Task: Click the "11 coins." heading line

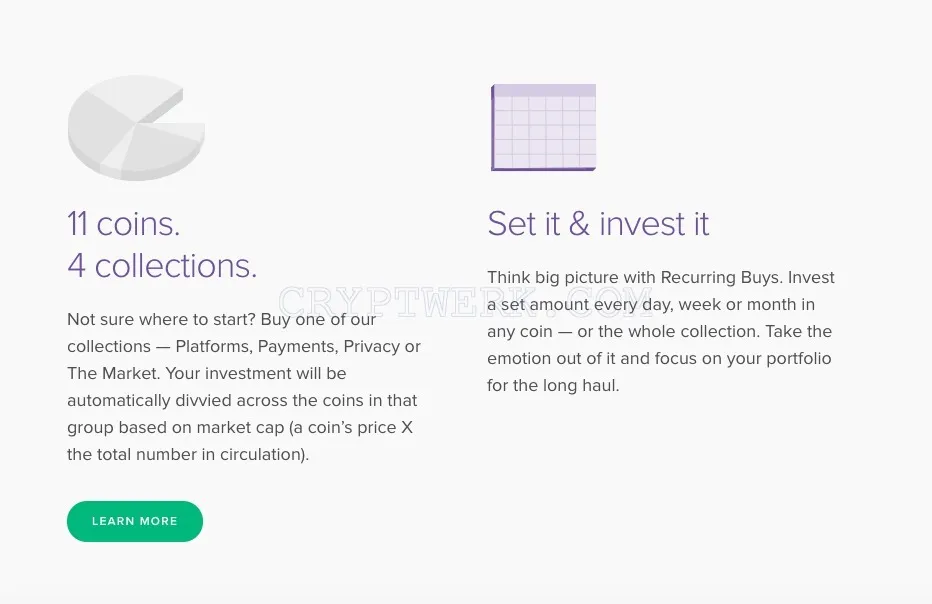Action: [x=124, y=224]
